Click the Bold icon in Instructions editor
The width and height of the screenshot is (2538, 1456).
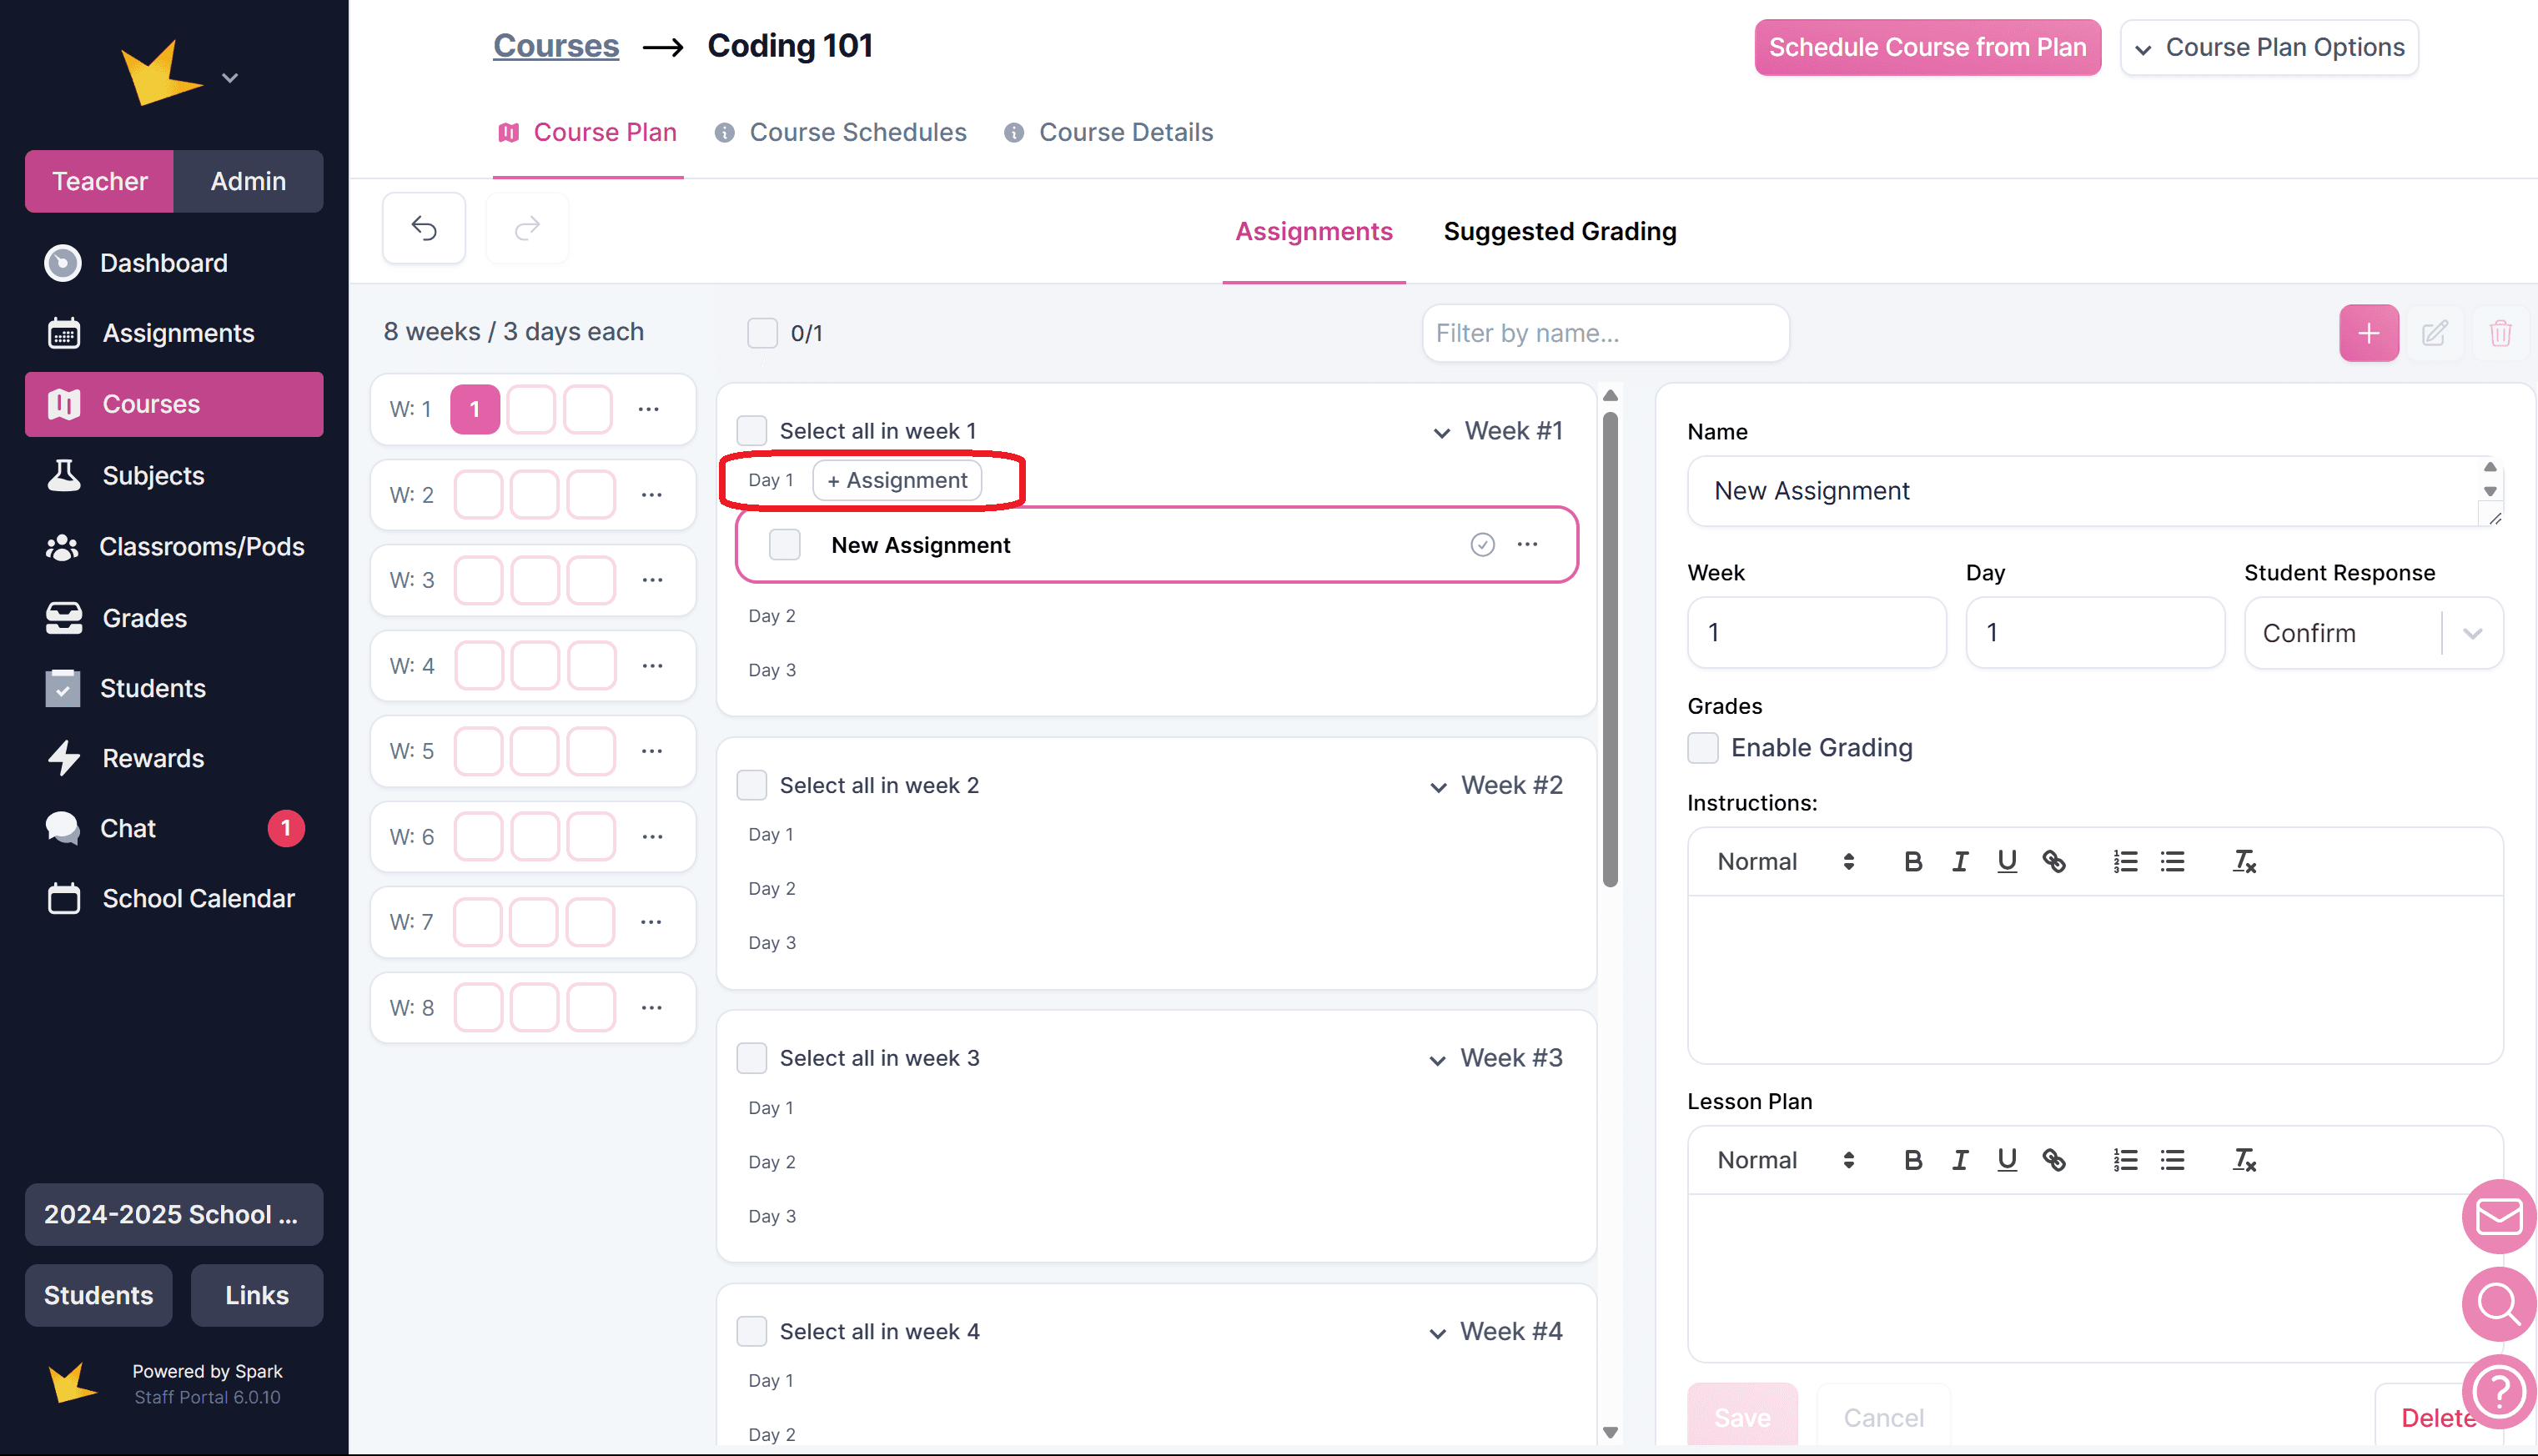click(x=1912, y=861)
